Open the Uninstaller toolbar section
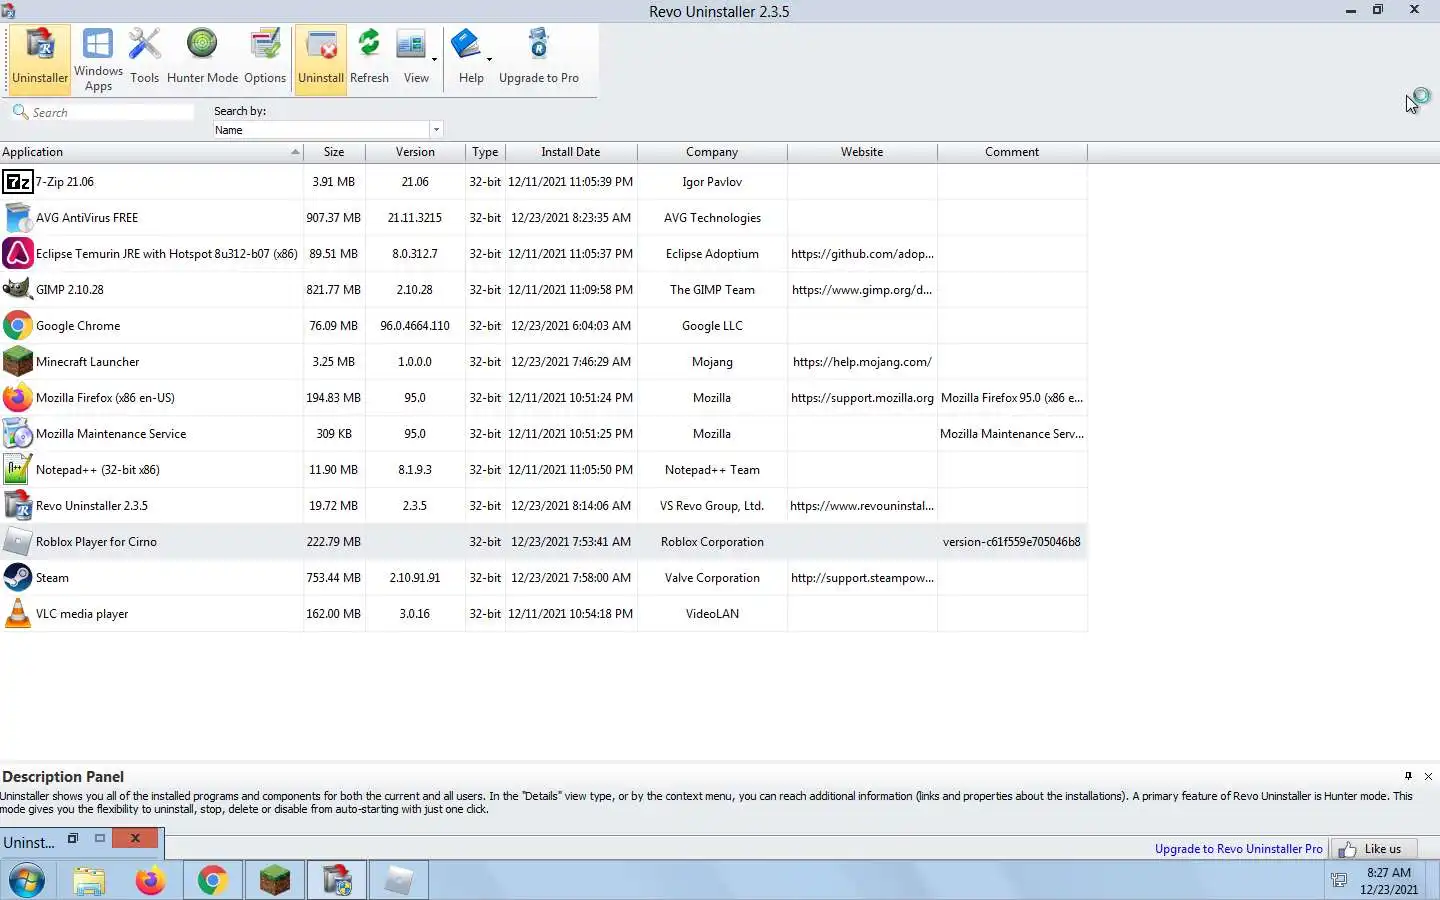Viewport: 1440px width, 900px height. tap(40, 59)
